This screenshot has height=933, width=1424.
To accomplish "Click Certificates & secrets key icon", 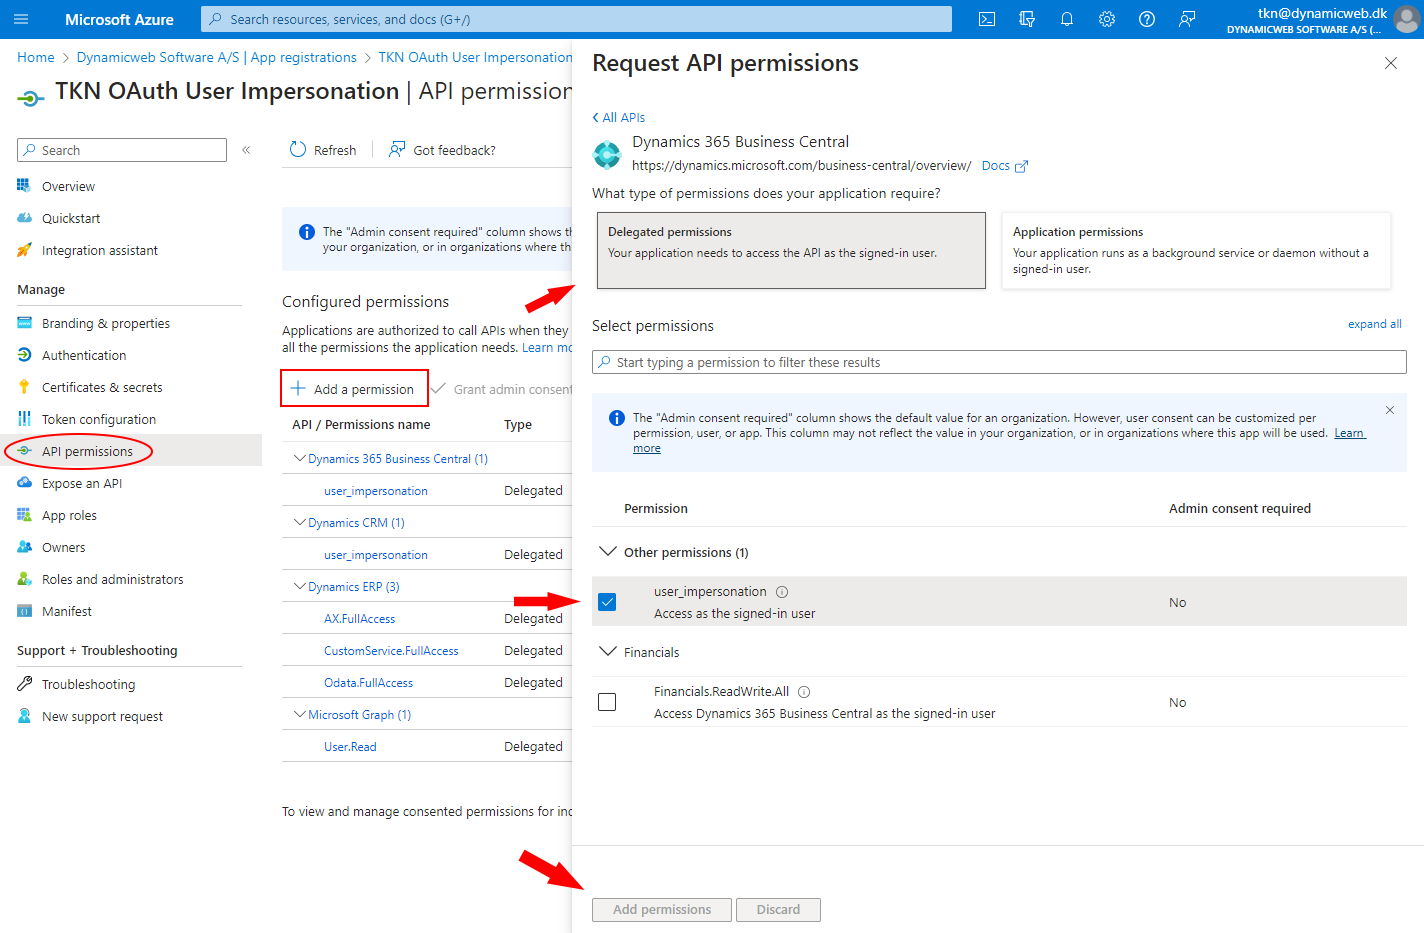I will click(24, 387).
